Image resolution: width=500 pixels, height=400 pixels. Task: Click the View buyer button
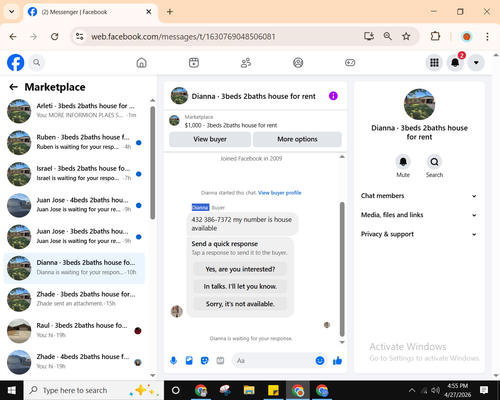coord(210,139)
